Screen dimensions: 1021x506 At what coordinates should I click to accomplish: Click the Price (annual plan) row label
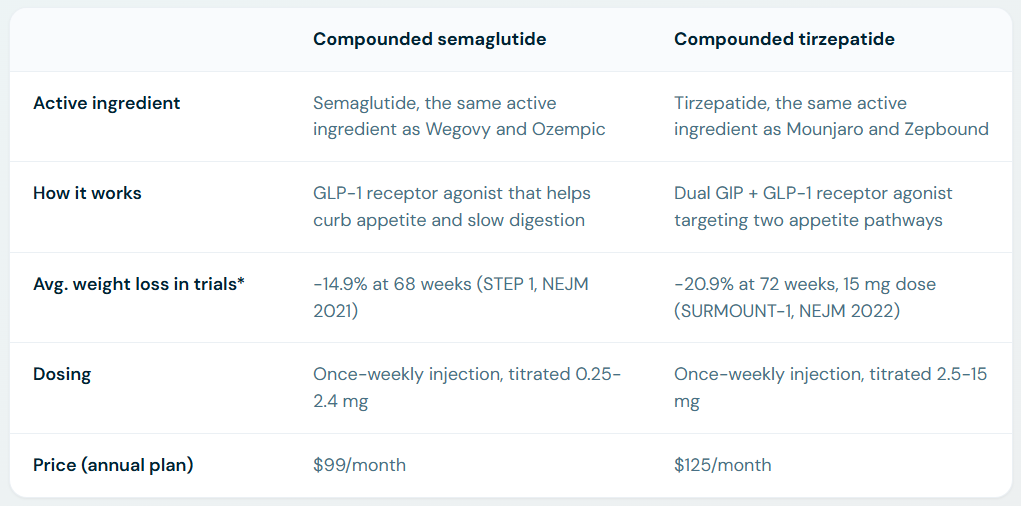coord(113,465)
